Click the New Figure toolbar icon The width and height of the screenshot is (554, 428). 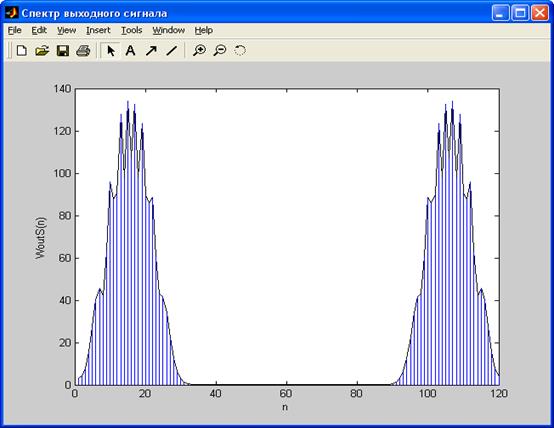pyautogui.click(x=22, y=51)
